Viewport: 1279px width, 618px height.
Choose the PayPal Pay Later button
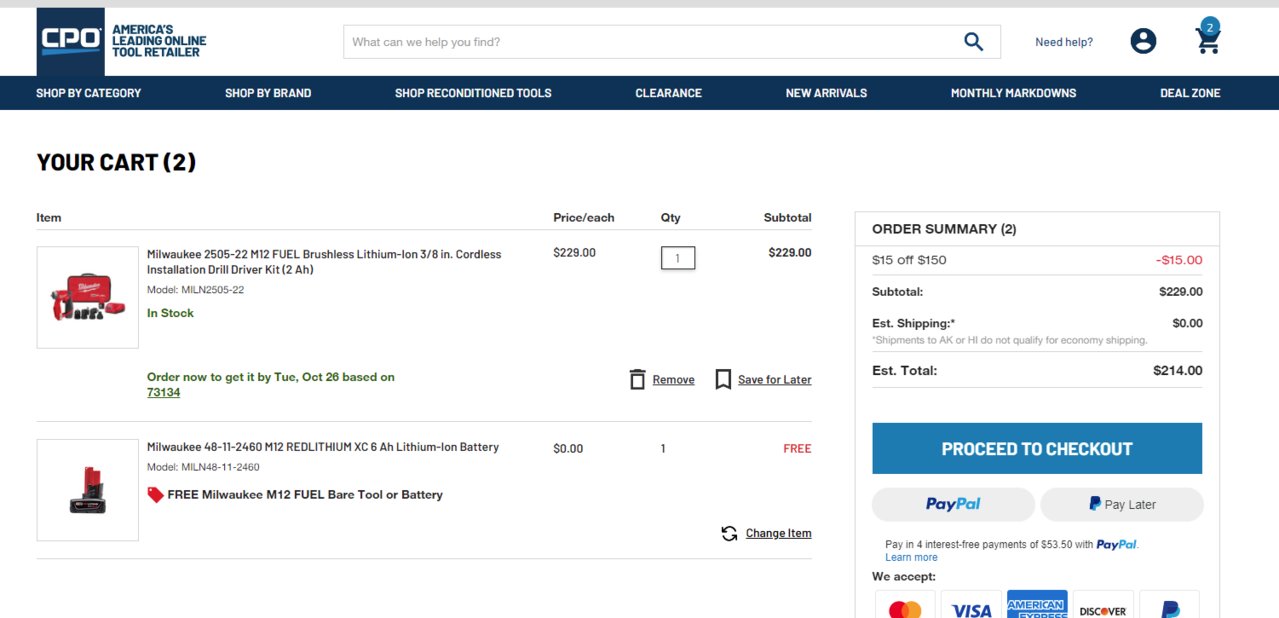1122,504
